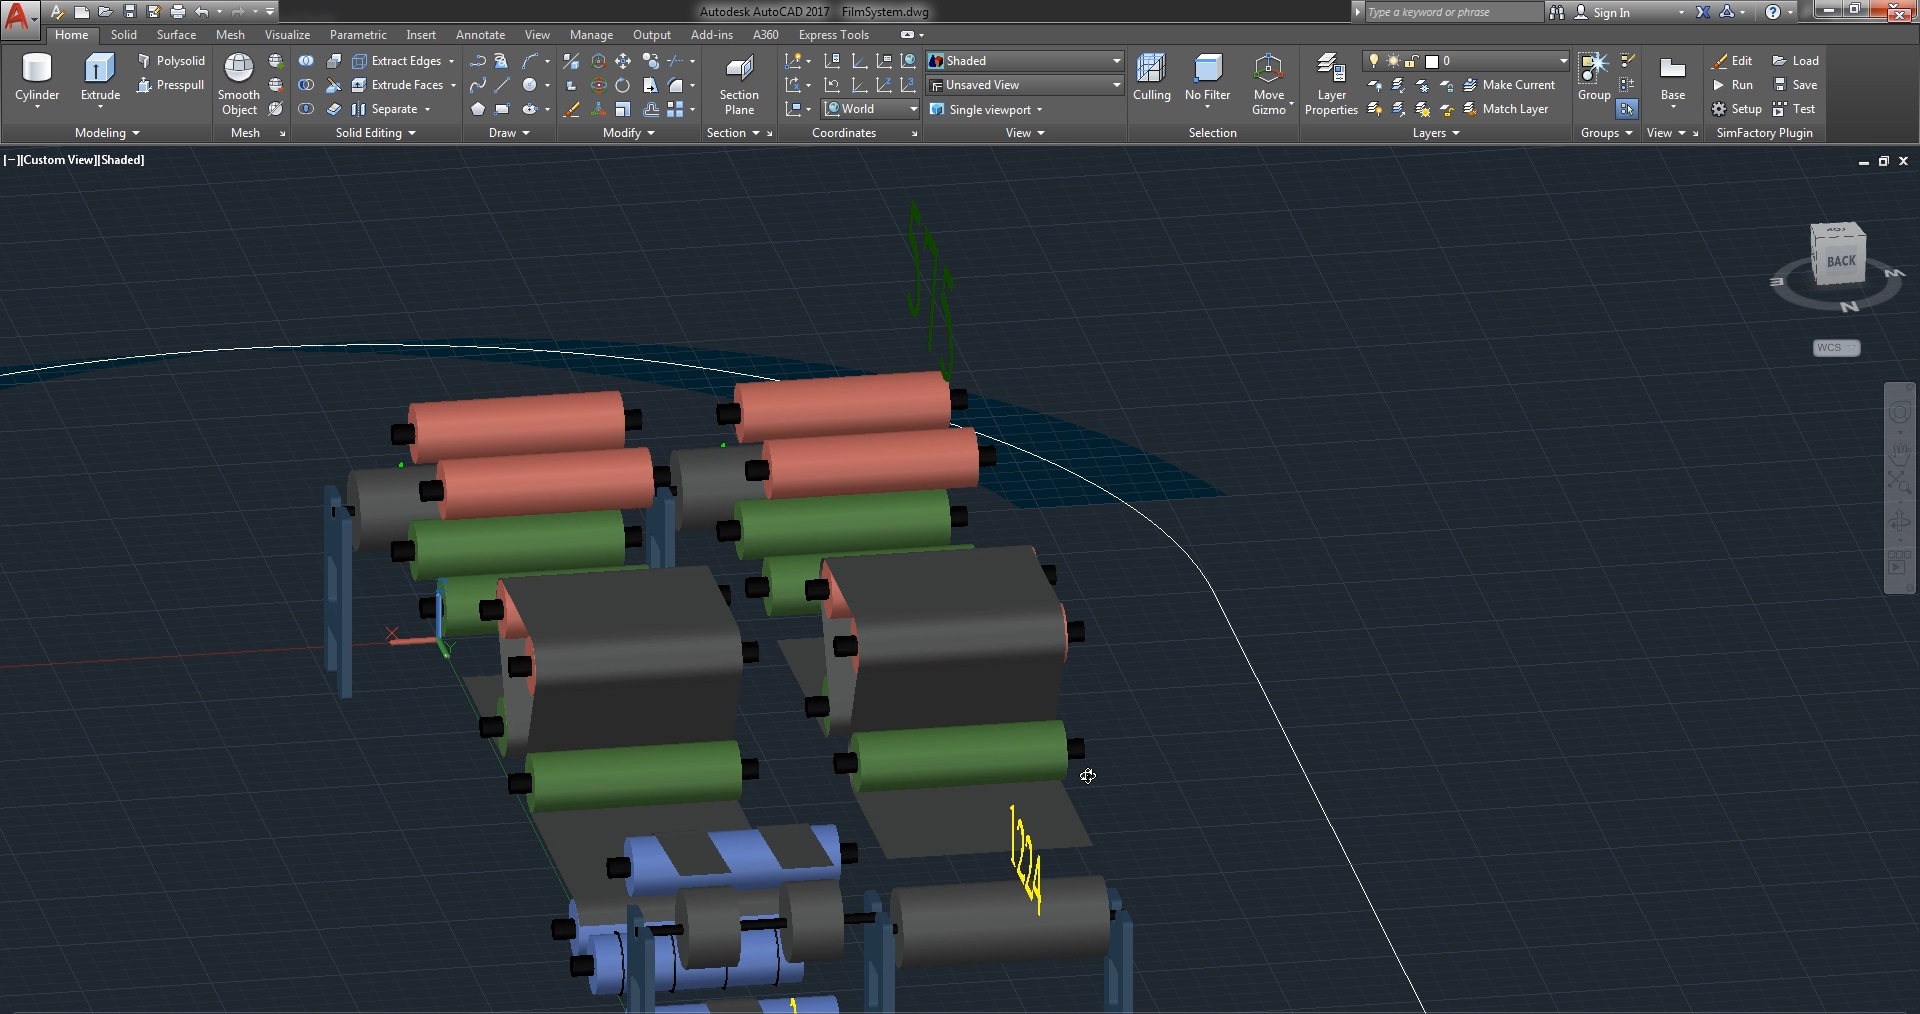The image size is (1920, 1014).
Task: Open the Annotate ribbon tab
Action: click(480, 35)
